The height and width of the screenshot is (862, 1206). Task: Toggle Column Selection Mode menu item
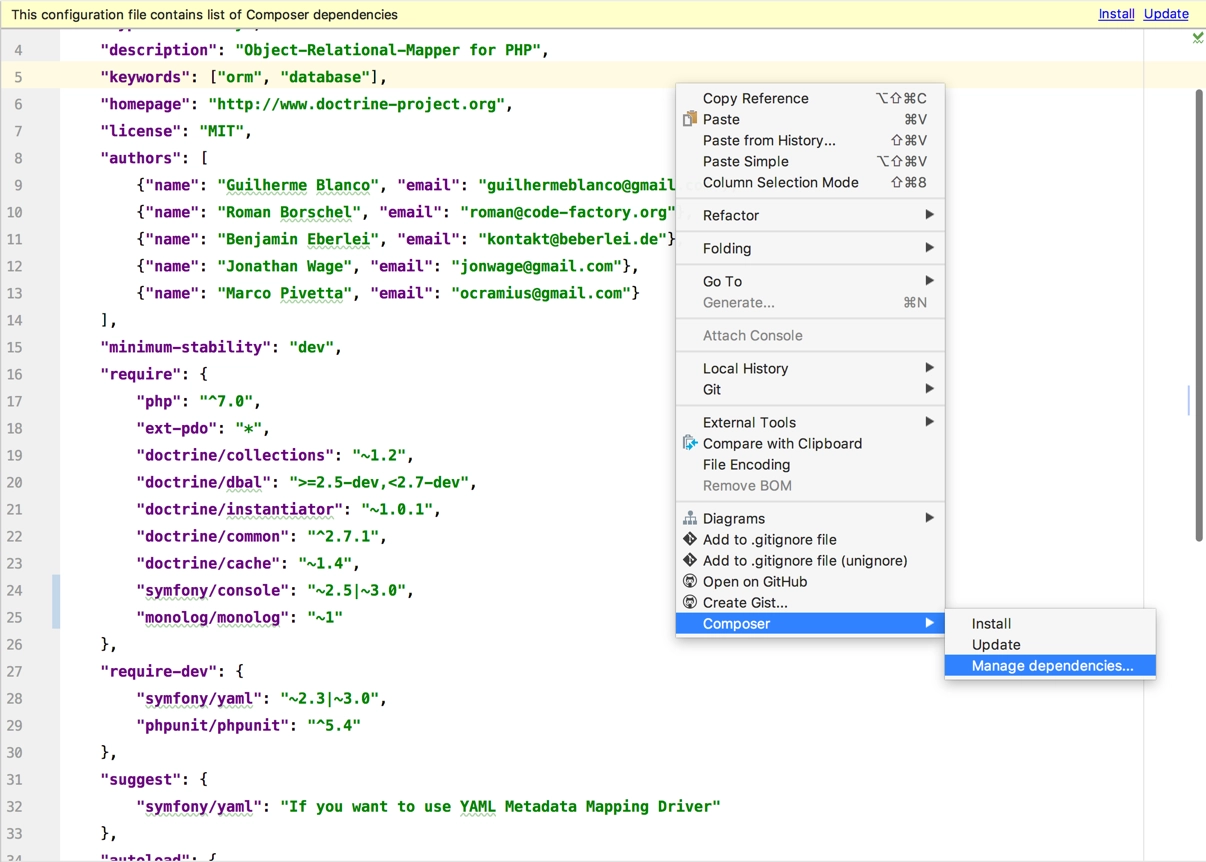pos(810,182)
